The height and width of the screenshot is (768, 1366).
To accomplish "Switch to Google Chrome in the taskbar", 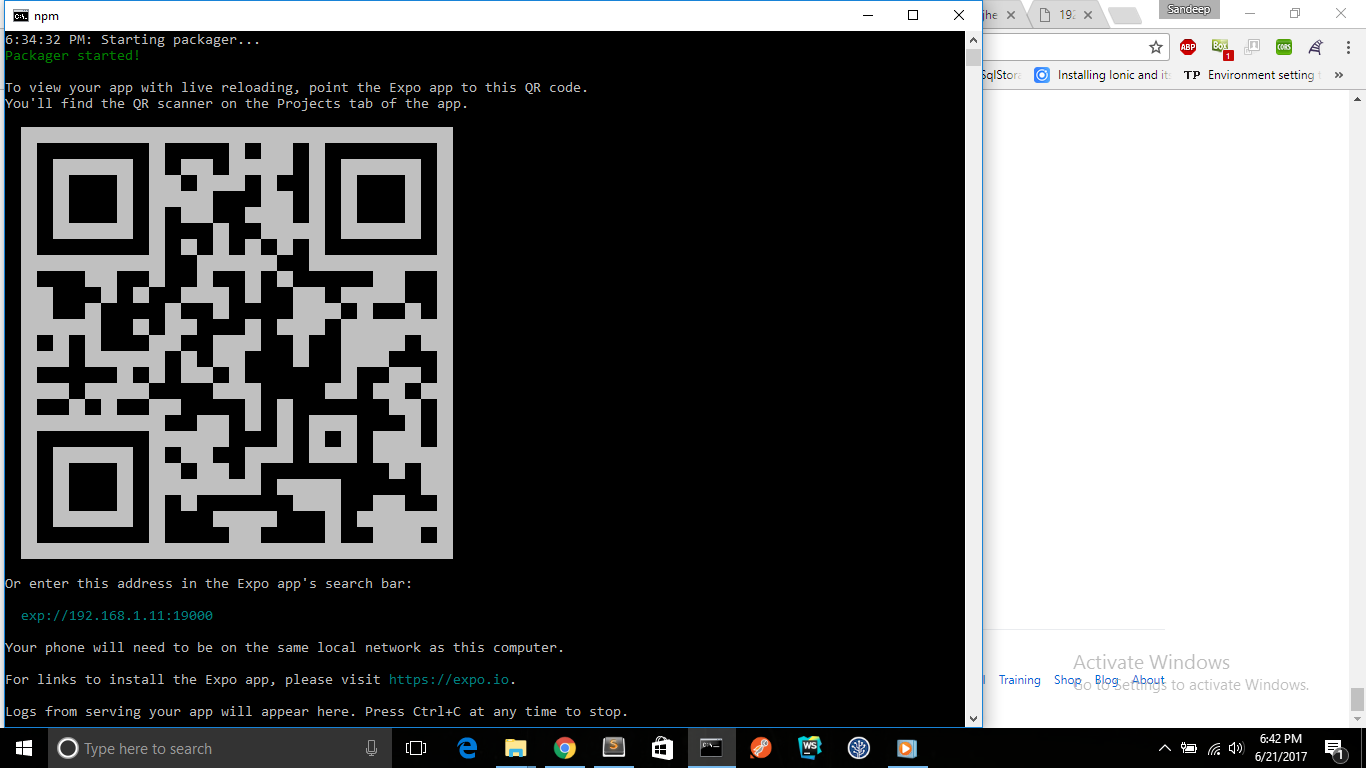I will pyautogui.click(x=565, y=748).
